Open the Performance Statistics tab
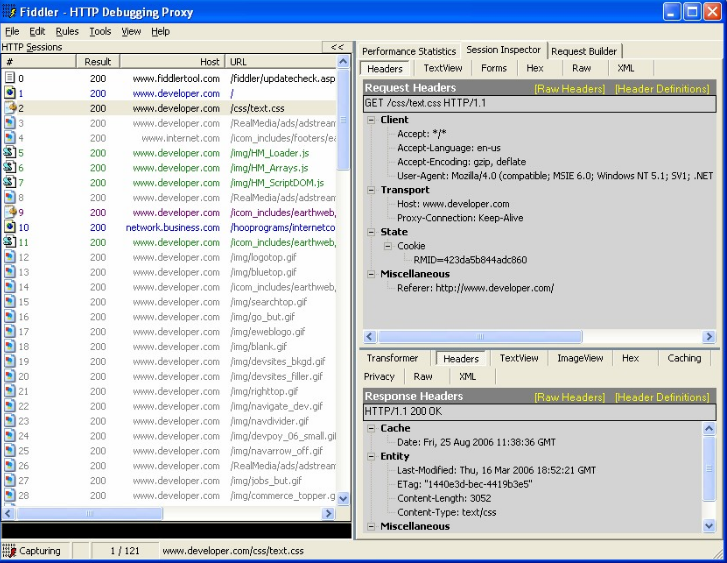Screen dimensions: 727x563 click(408, 51)
